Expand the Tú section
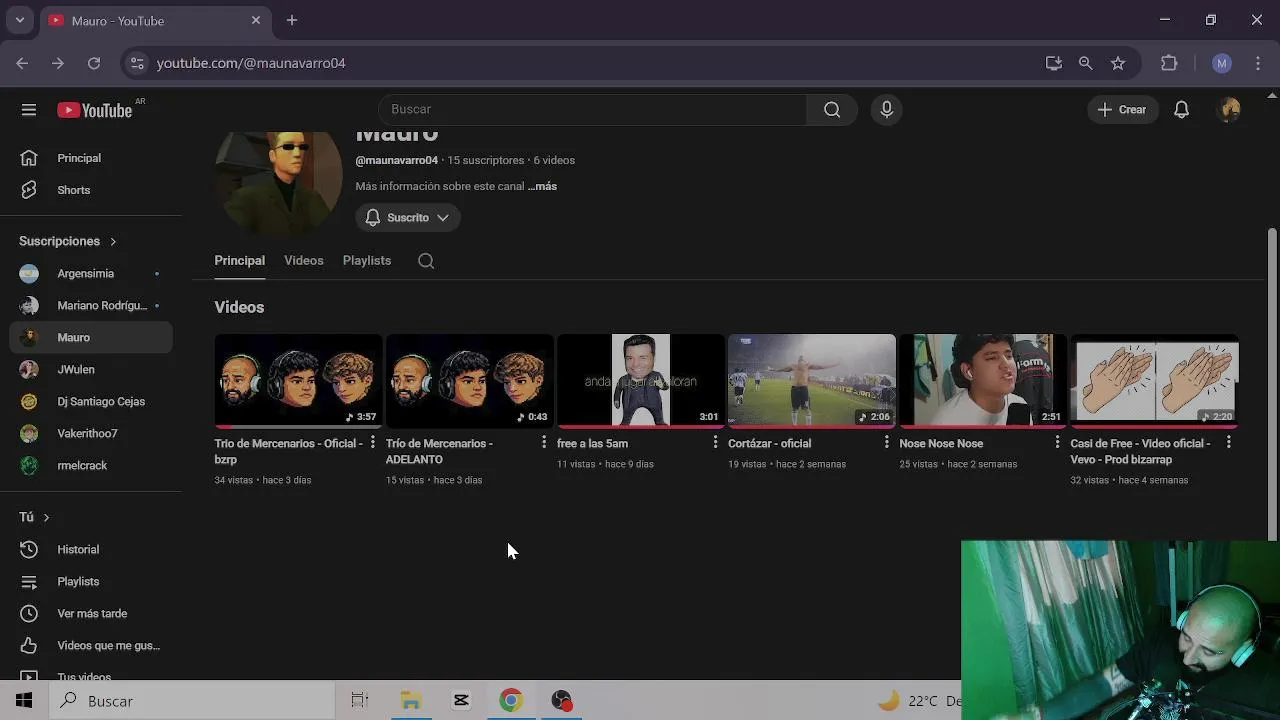This screenshot has width=1280, height=720. coord(35,517)
